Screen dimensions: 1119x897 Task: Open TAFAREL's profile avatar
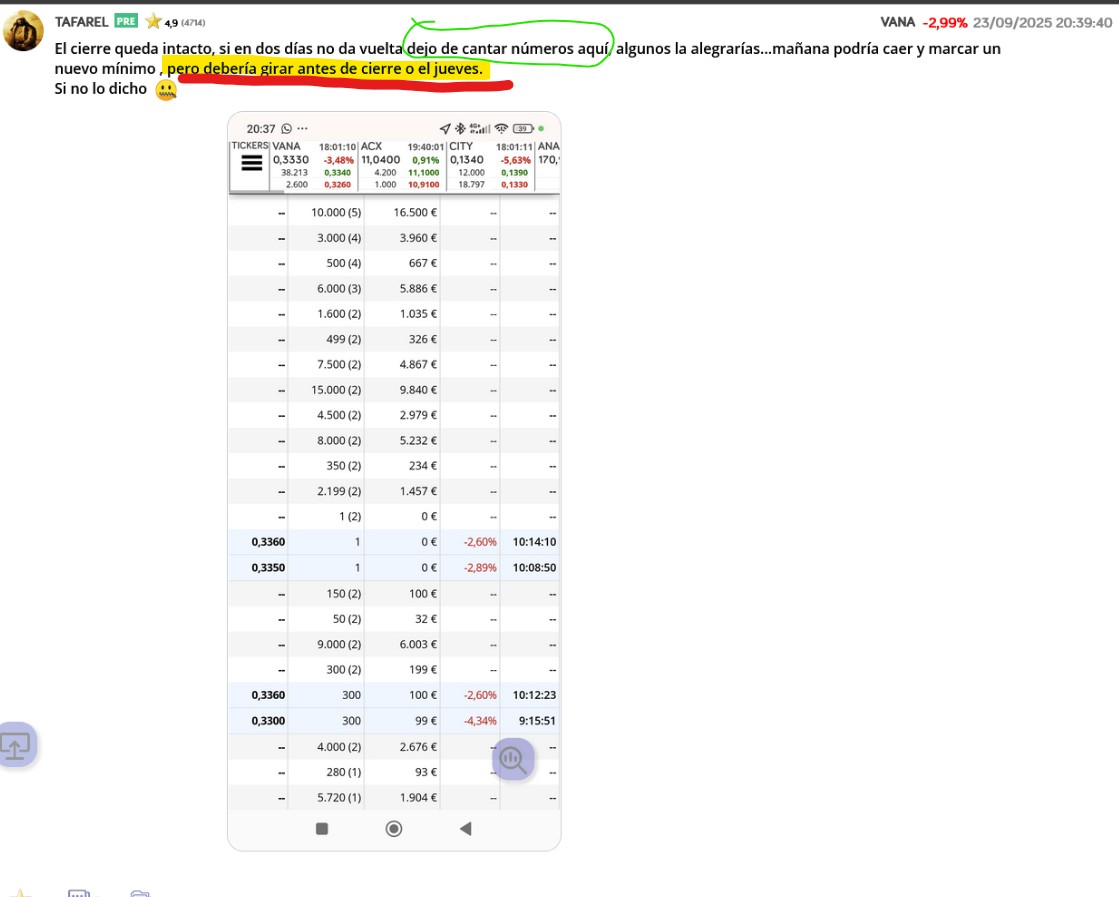click(23, 31)
